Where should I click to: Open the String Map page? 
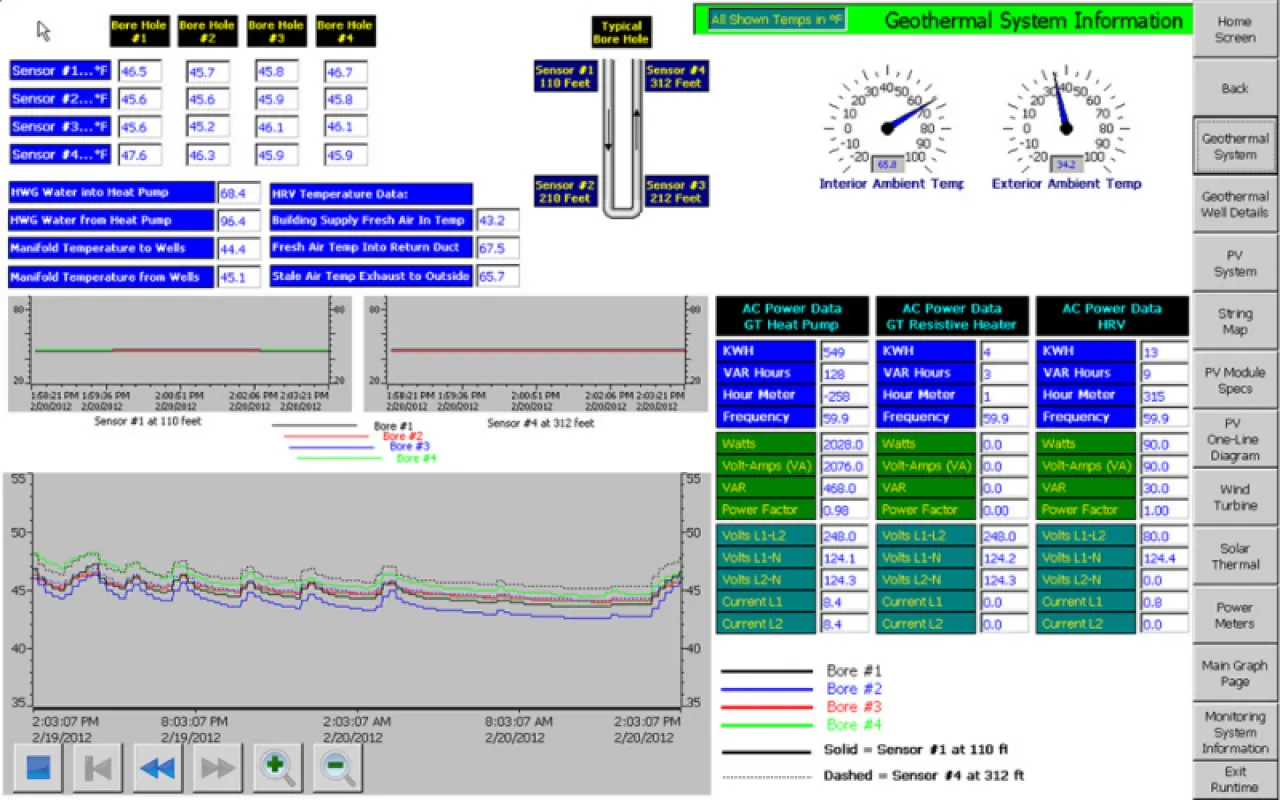pyautogui.click(x=1235, y=321)
